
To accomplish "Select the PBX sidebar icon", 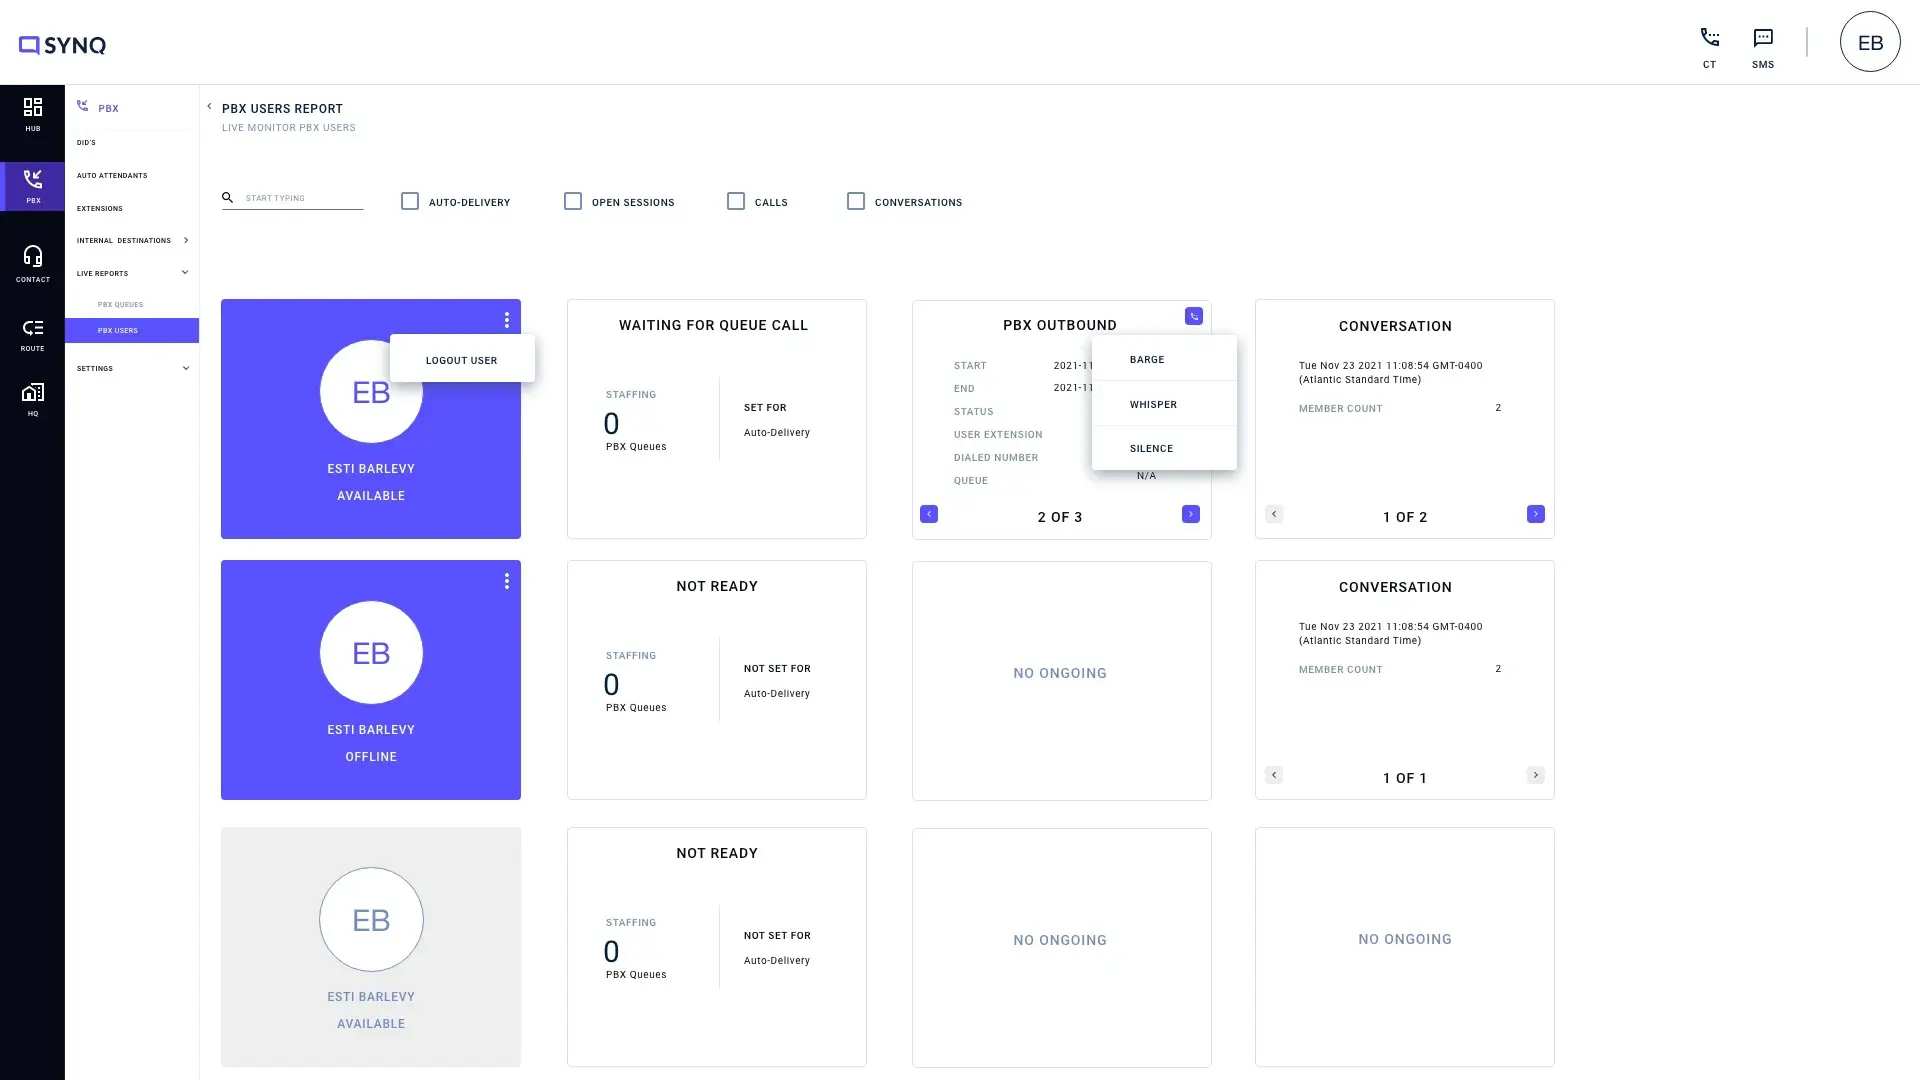I will (x=33, y=186).
